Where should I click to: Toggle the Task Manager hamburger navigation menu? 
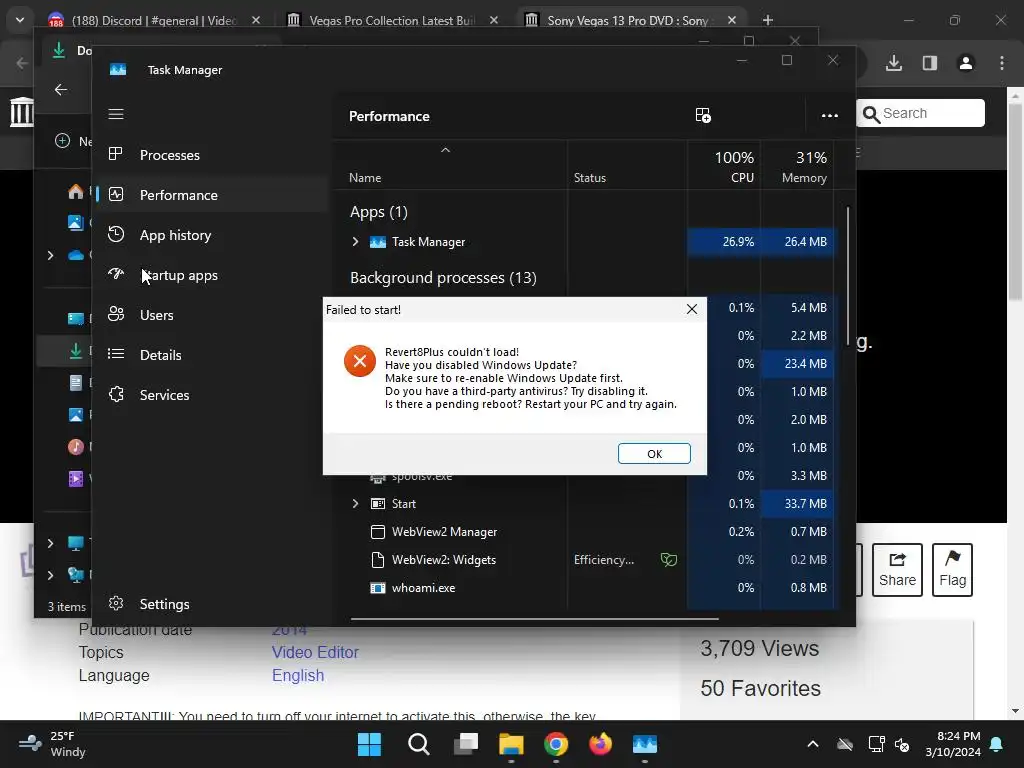(116, 114)
